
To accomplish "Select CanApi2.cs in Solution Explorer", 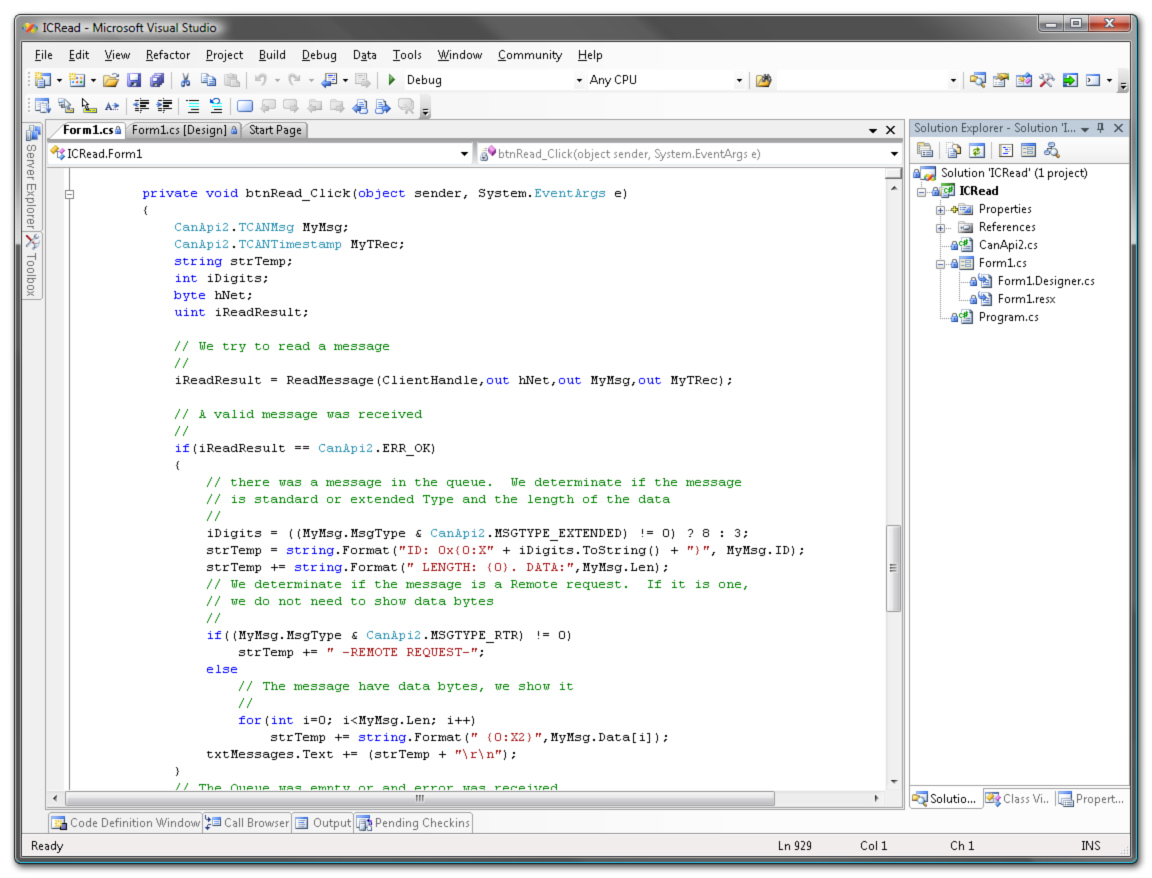I will pyautogui.click(x=1009, y=245).
